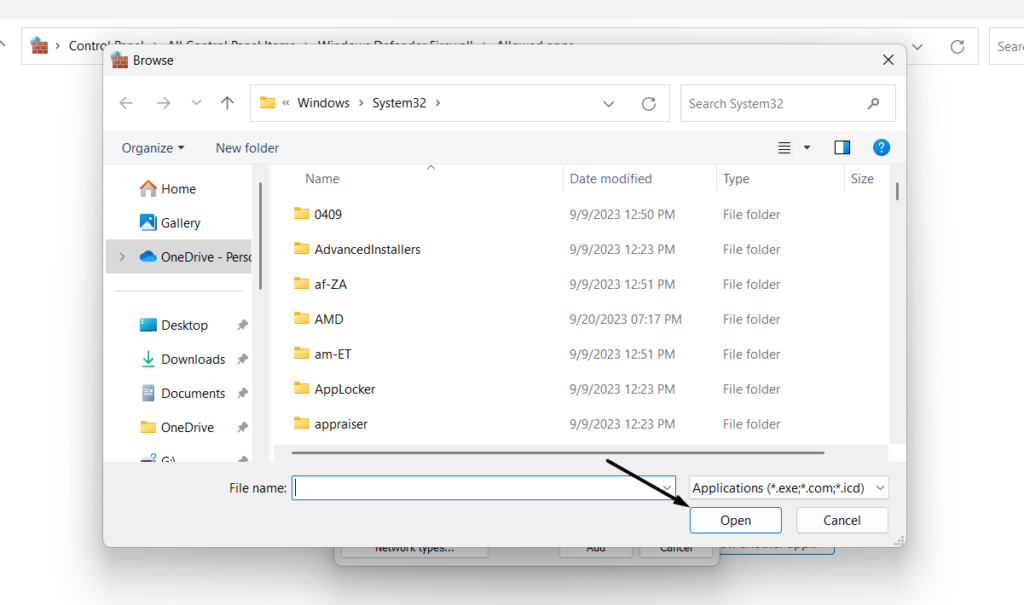Viewport: 1024px width, 605px height.
Task: Click the Back navigation arrow
Action: click(126, 103)
